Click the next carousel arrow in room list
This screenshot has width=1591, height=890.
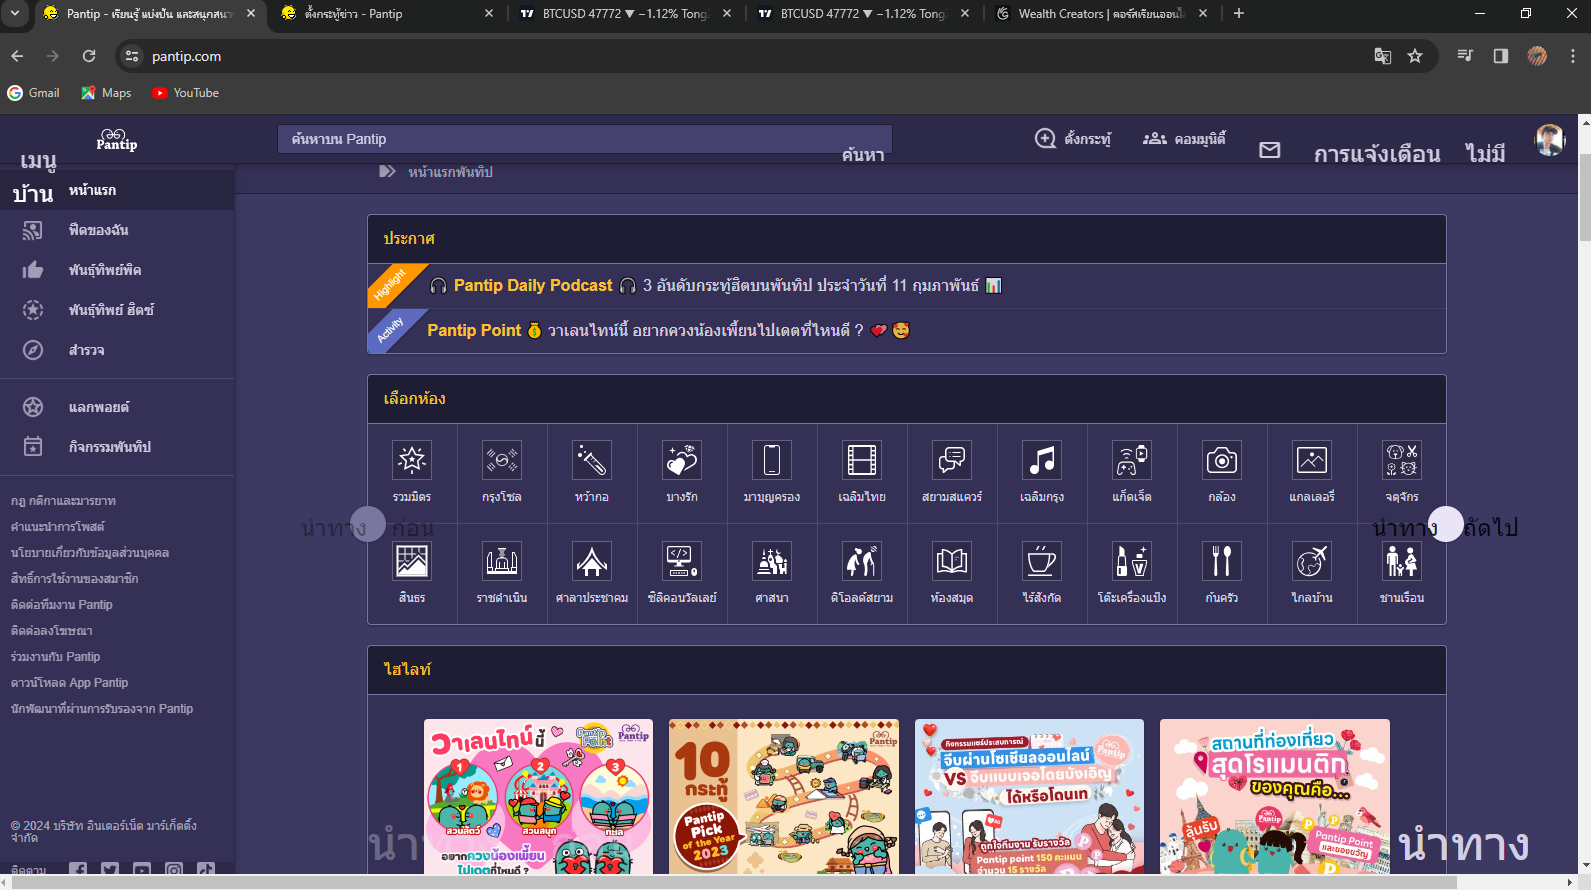1445,524
